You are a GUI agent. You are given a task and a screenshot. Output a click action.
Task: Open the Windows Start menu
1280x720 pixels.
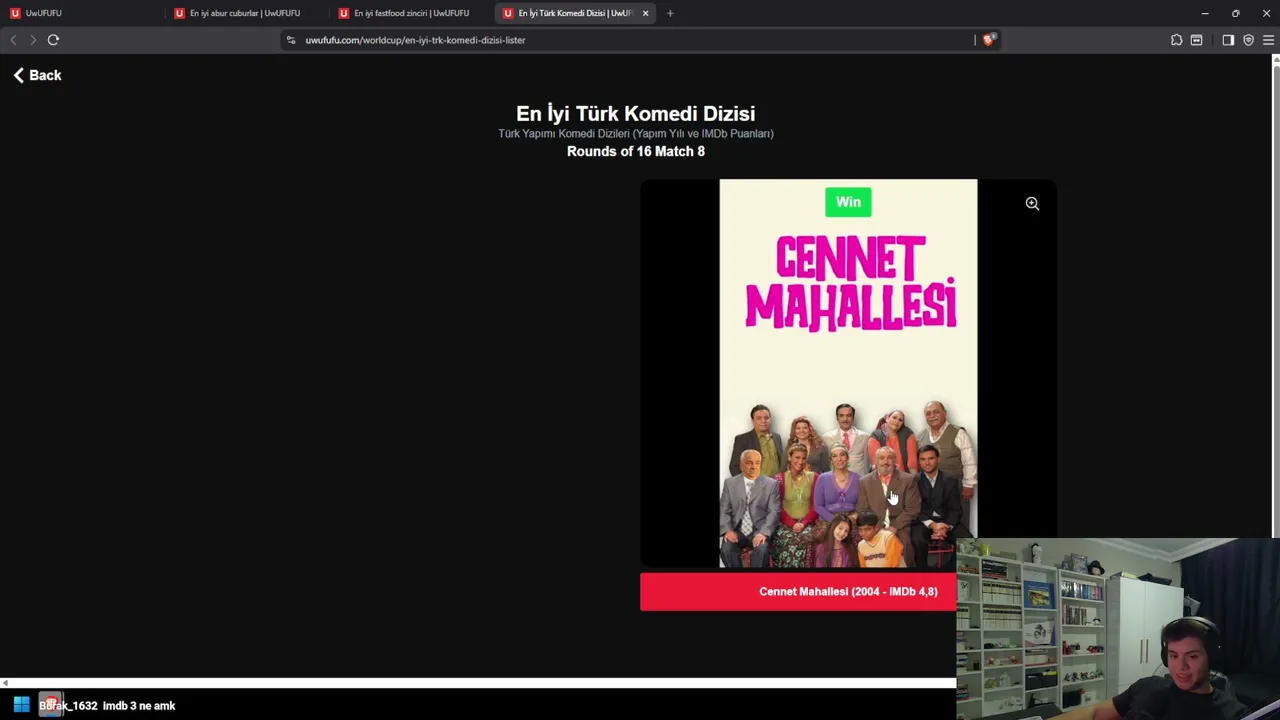[x=21, y=705]
